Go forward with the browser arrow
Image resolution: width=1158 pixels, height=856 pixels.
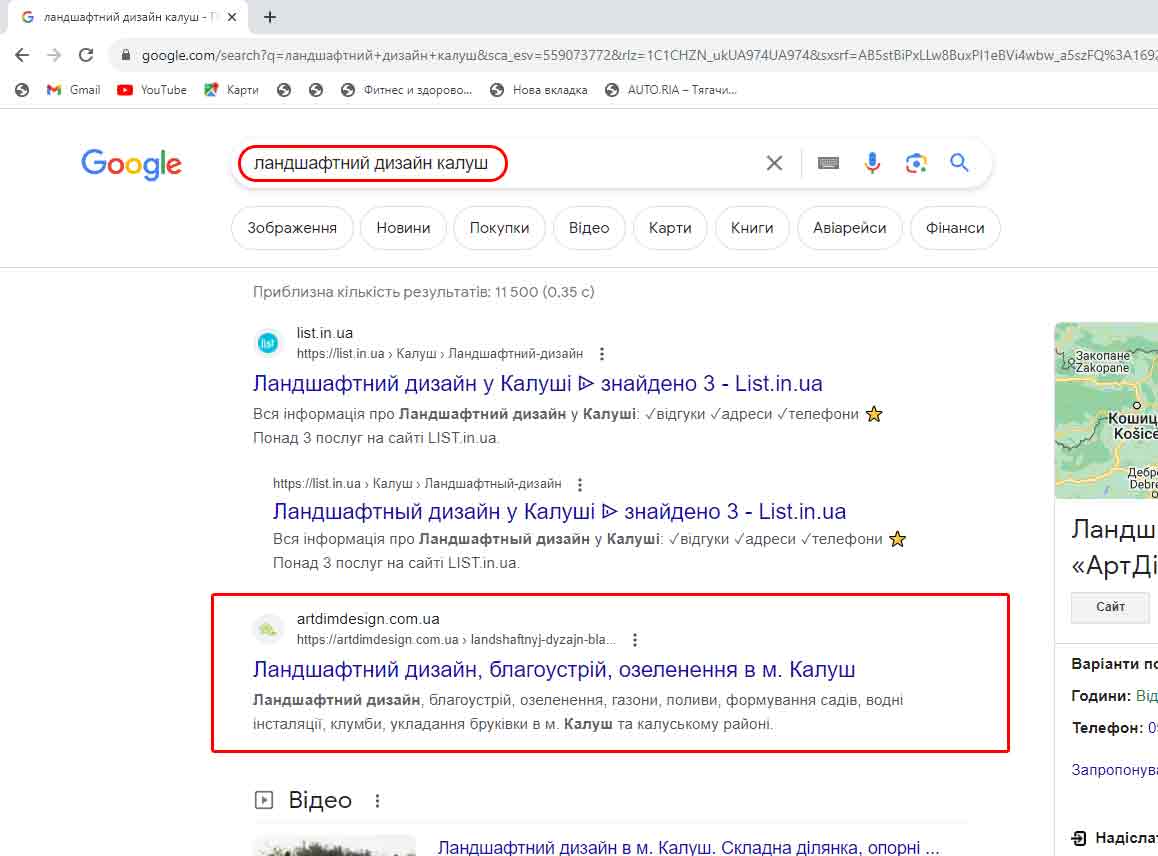pyautogui.click(x=54, y=55)
